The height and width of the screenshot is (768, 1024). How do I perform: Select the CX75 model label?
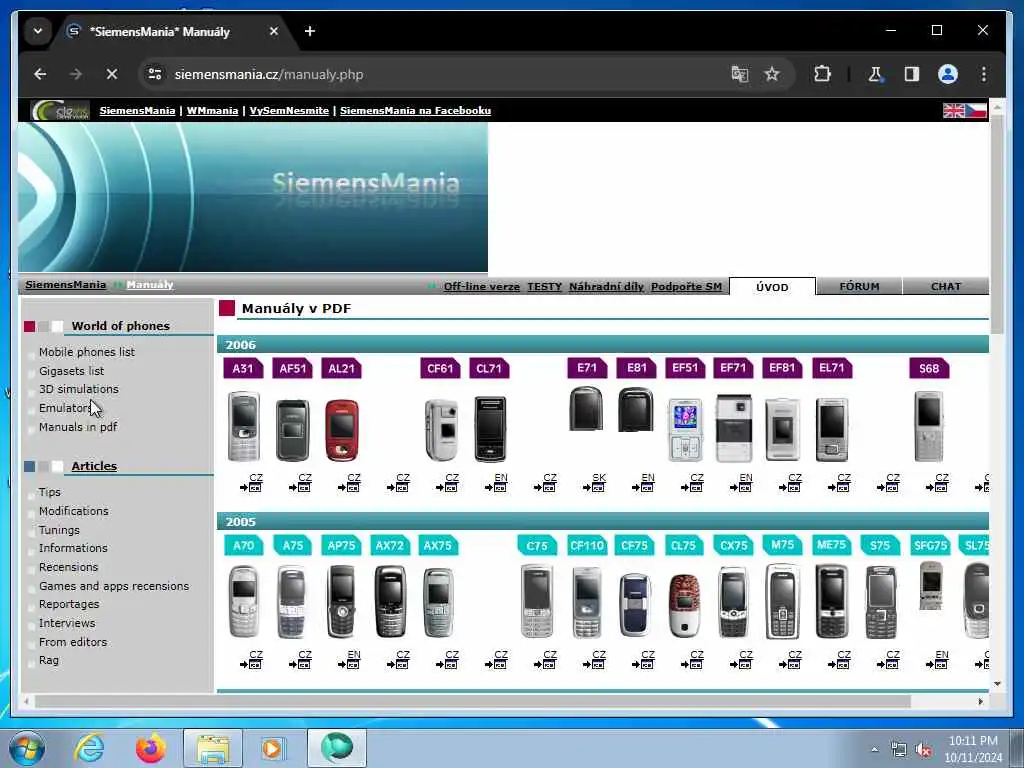point(733,545)
